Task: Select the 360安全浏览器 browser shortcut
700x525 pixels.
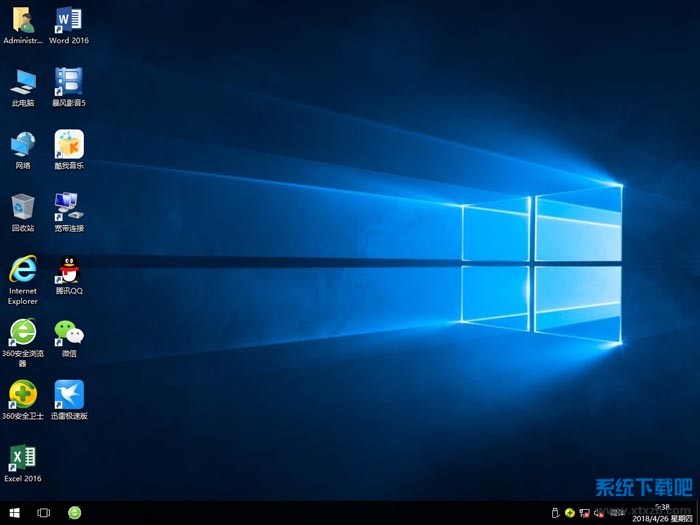Action: 22,332
